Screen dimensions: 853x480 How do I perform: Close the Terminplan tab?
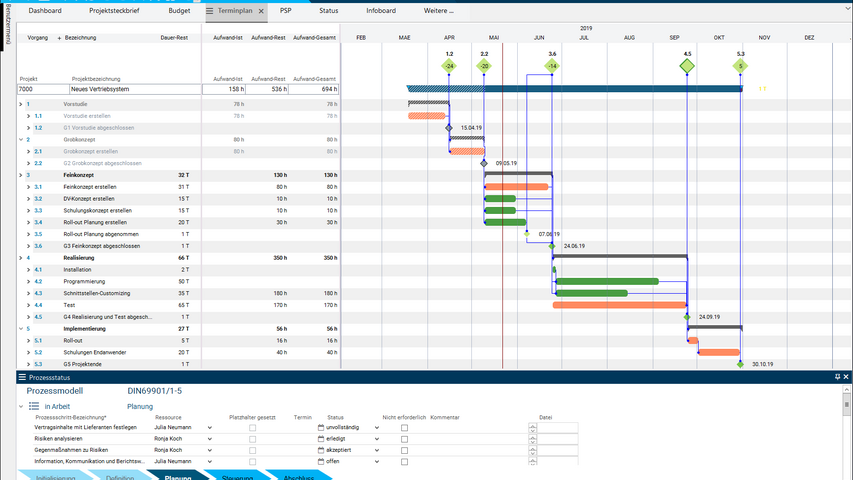pyautogui.click(x=260, y=11)
